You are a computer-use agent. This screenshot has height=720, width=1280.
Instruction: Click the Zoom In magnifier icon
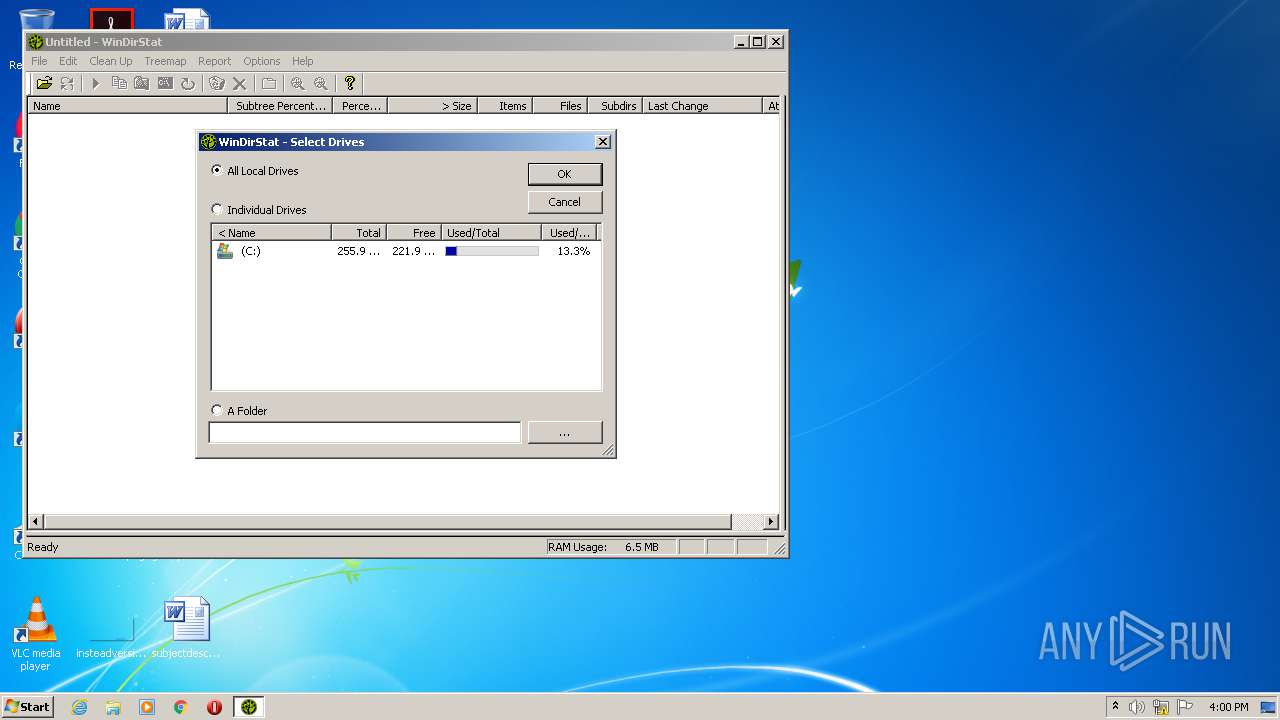[x=297, y=83]
